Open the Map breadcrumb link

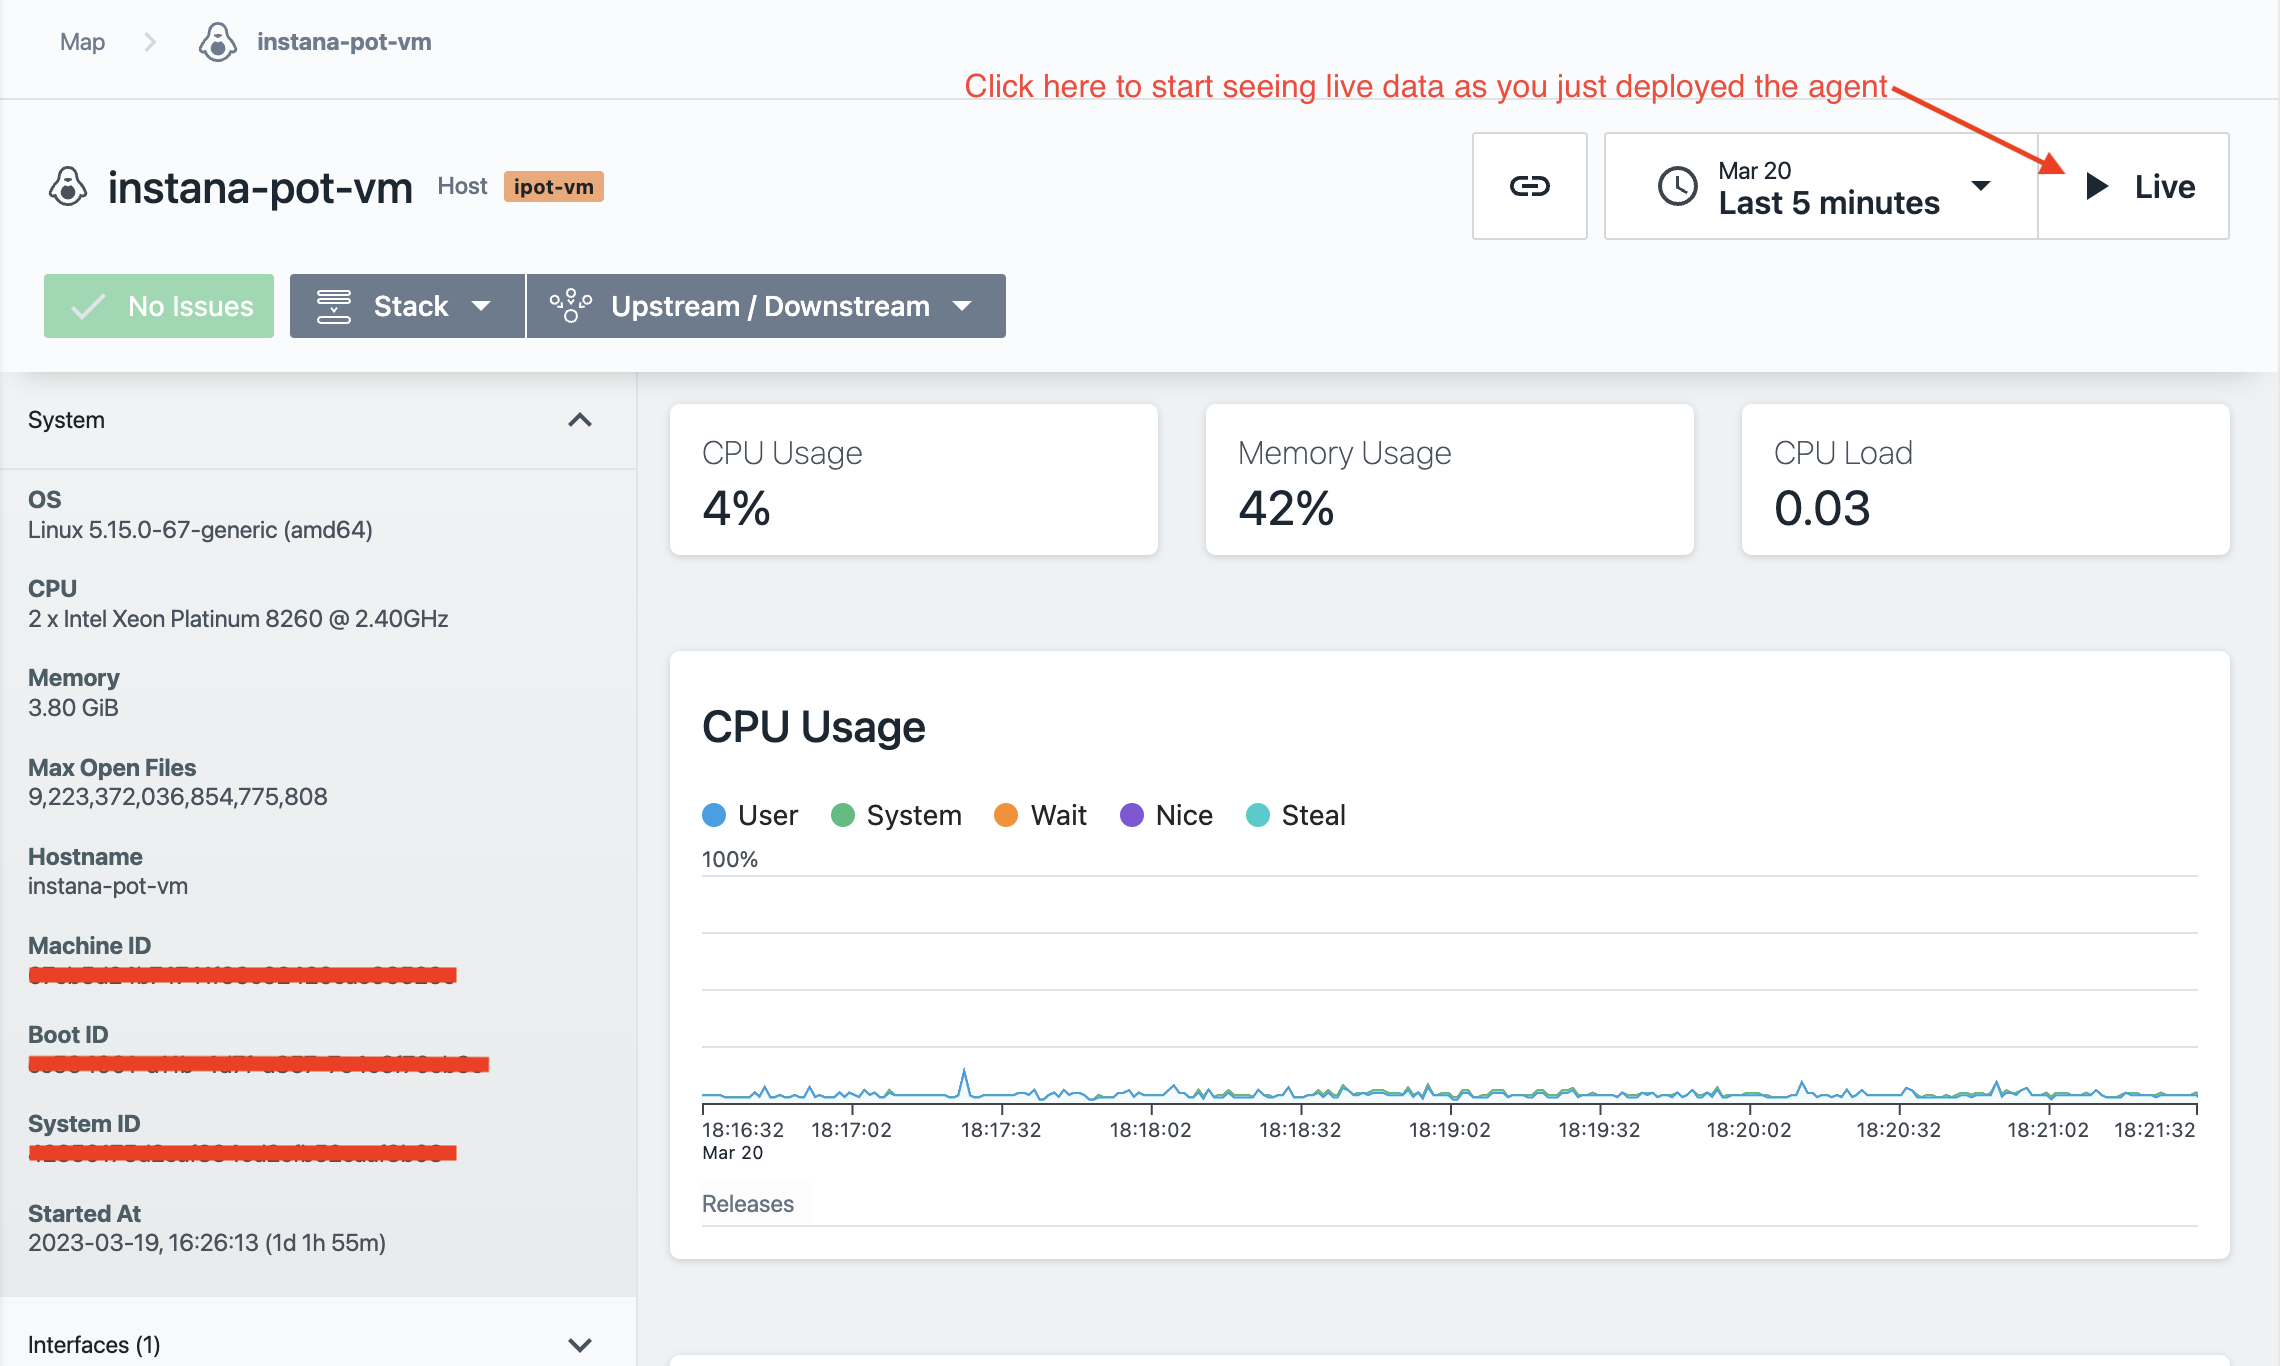click(82, 42)
